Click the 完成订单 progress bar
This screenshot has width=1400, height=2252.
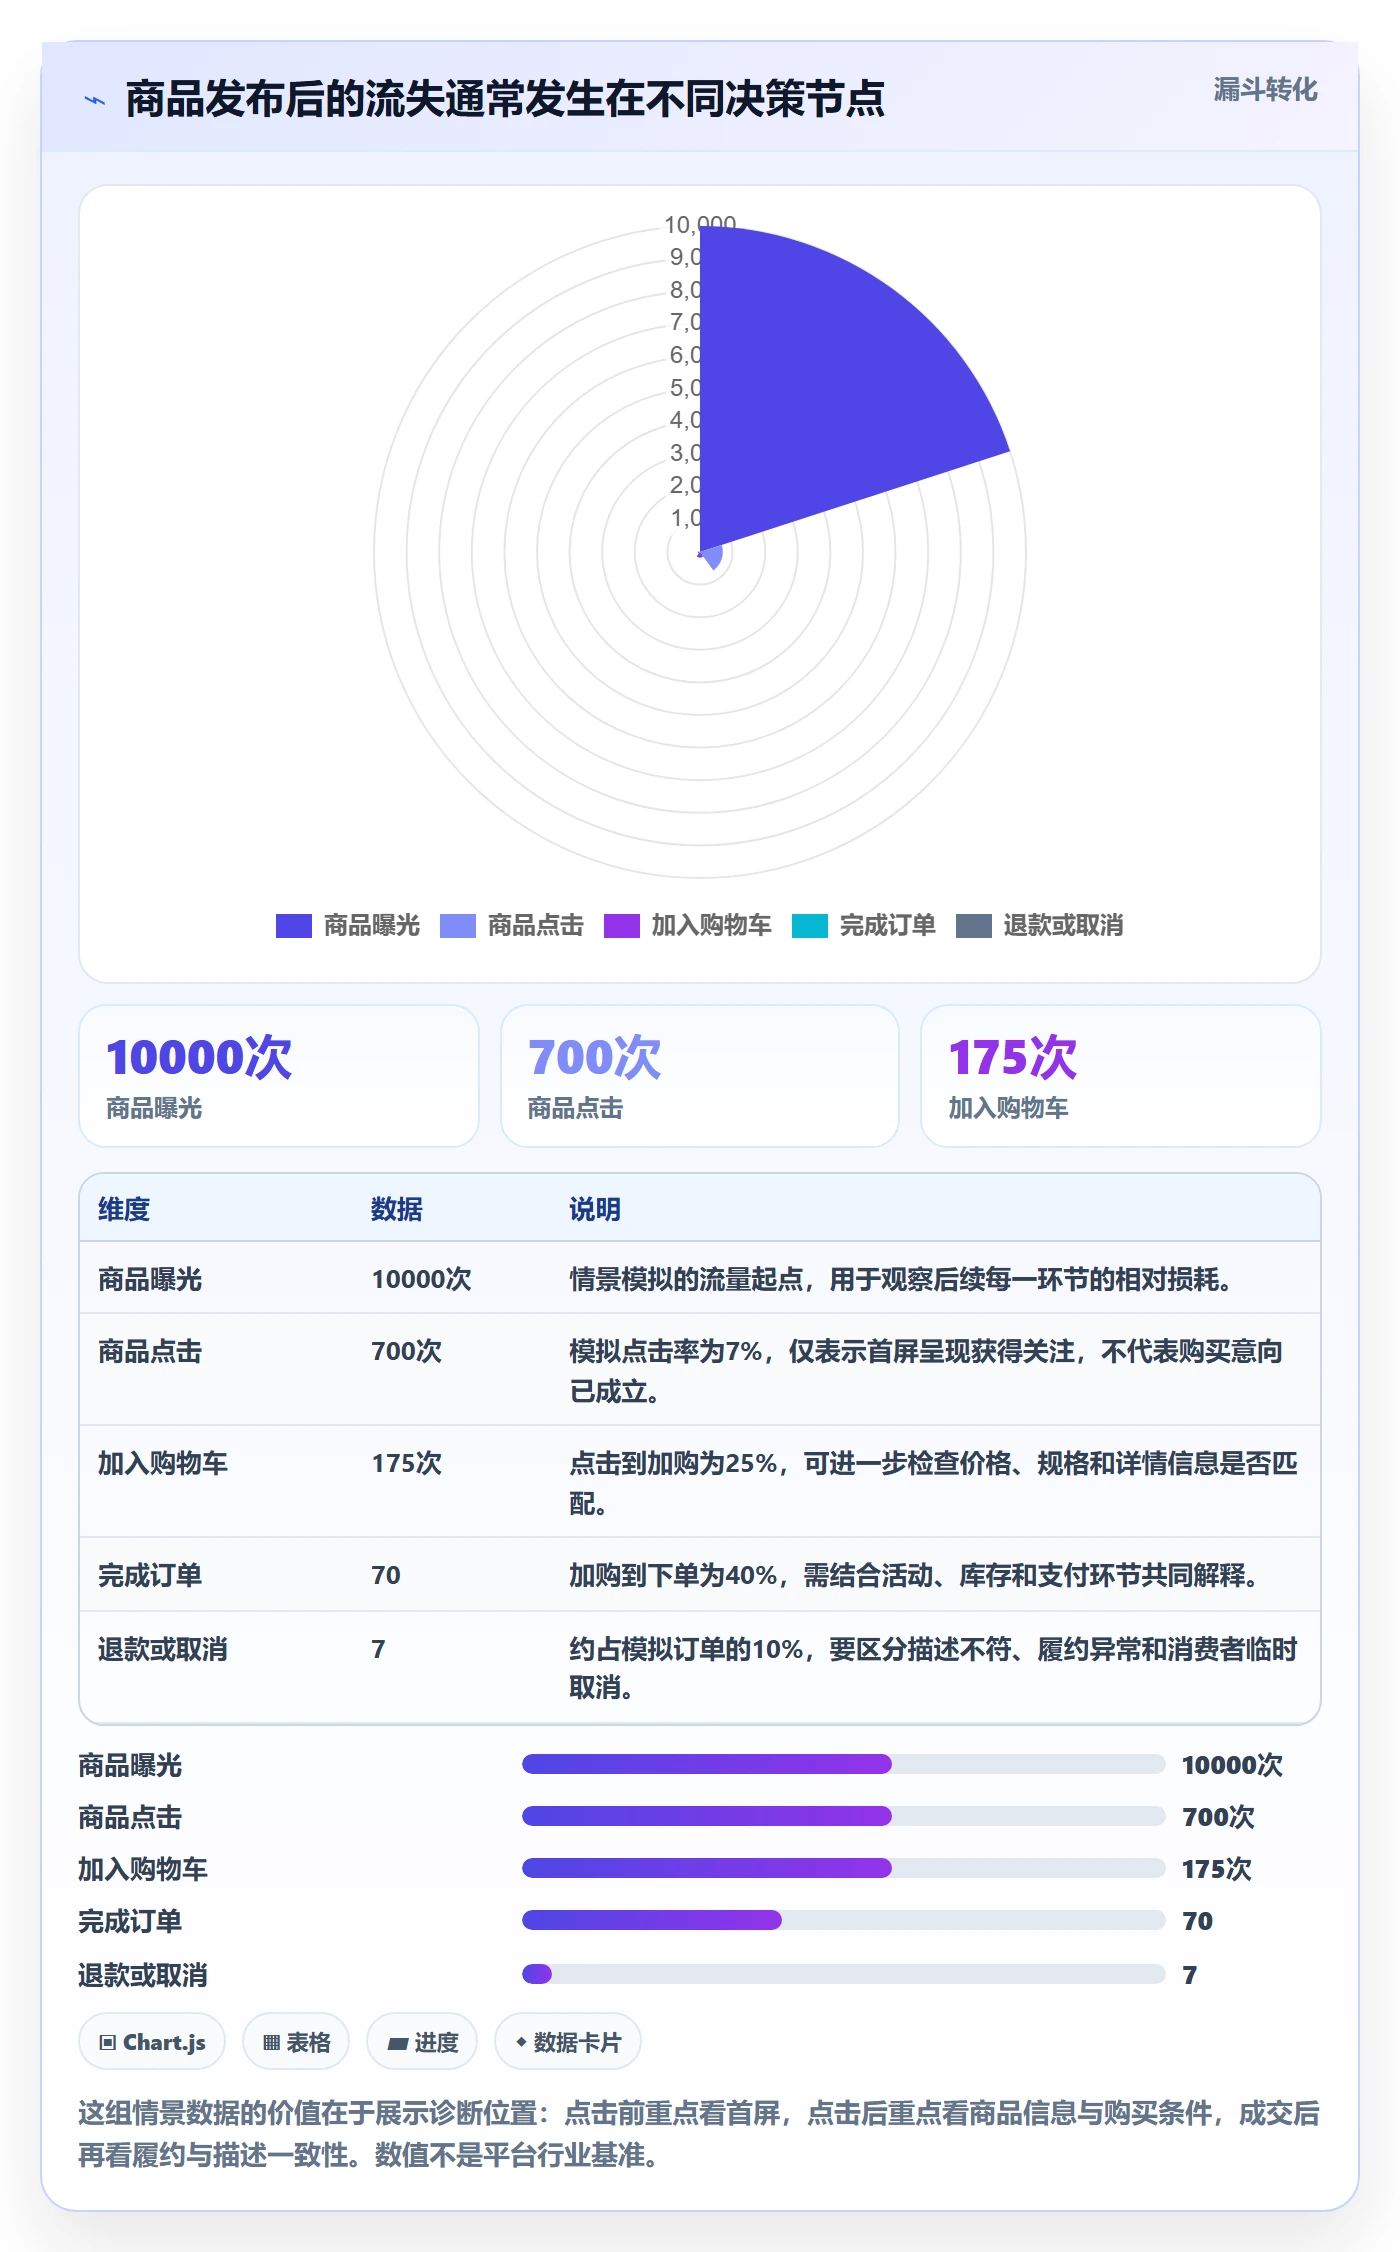click(844, 1920)
